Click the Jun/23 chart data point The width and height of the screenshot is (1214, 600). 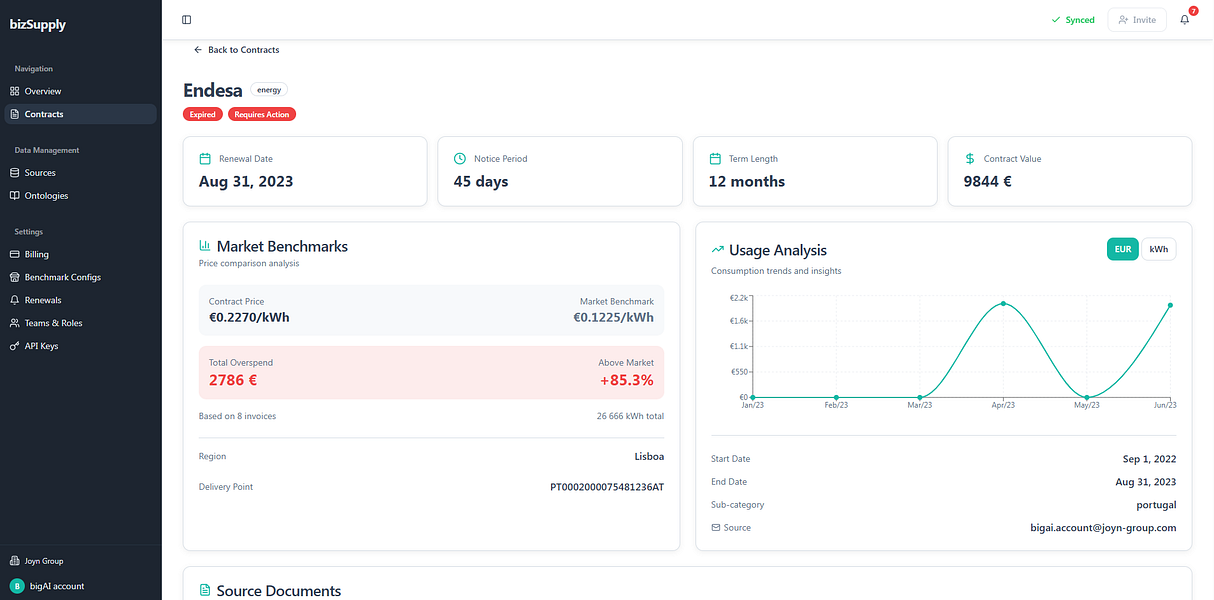click(1170, 305)
